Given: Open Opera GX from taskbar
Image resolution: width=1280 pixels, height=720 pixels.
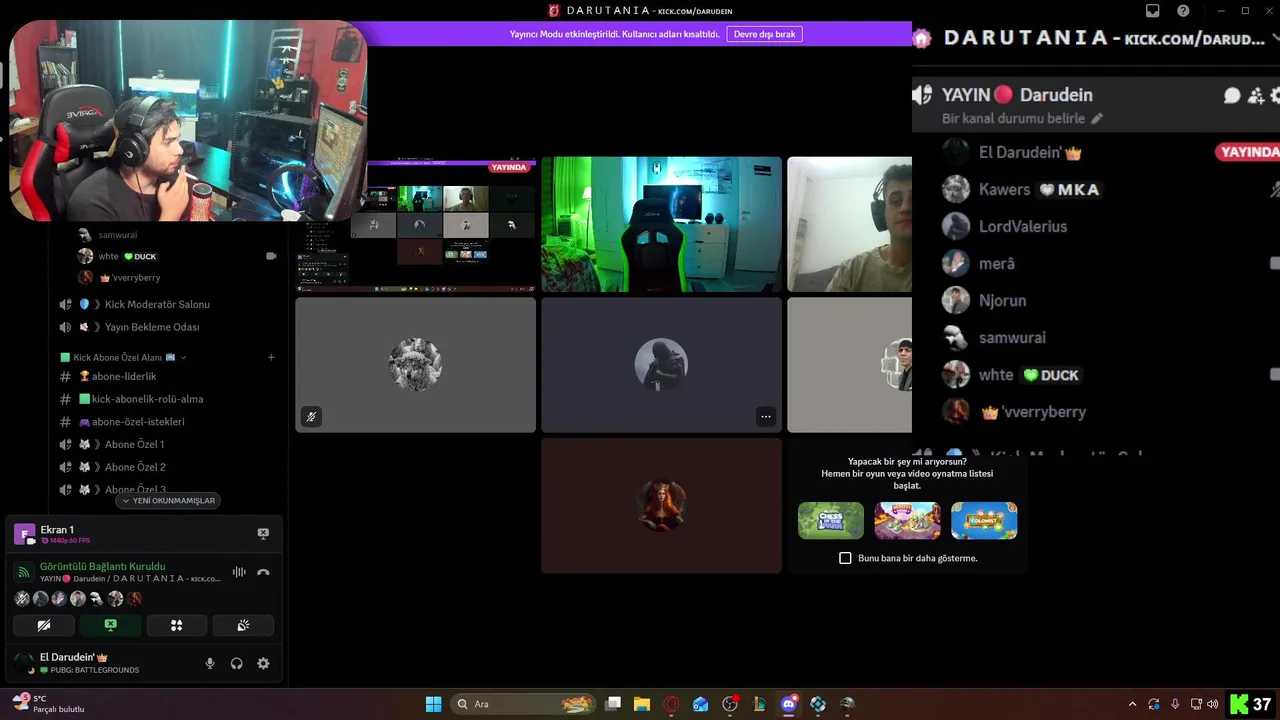Looking at the screenshot, I should [671, 704].
